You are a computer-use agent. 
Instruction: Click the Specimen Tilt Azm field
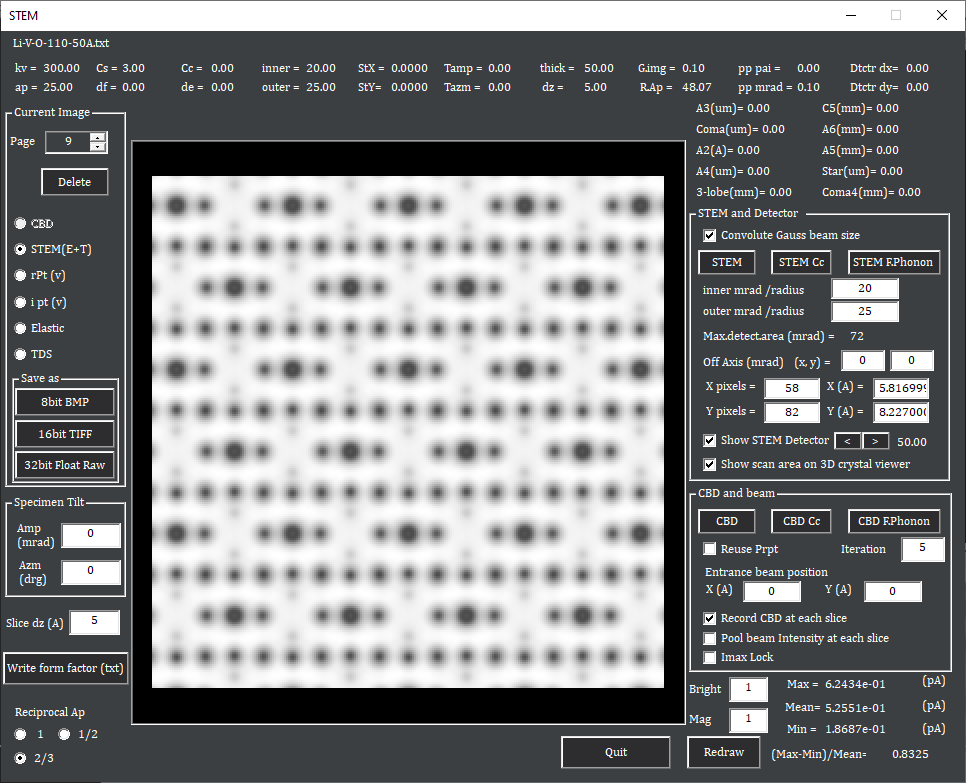pos(91,572)
